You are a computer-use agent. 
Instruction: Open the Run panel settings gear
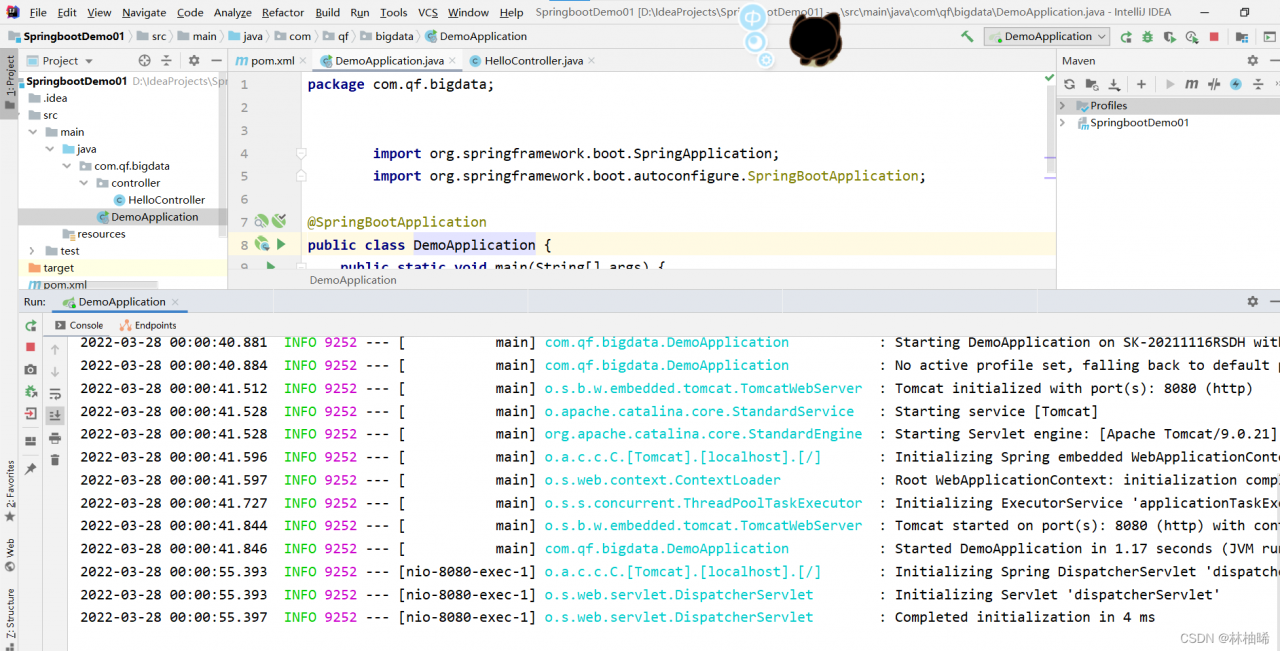tap(1252, 301)
